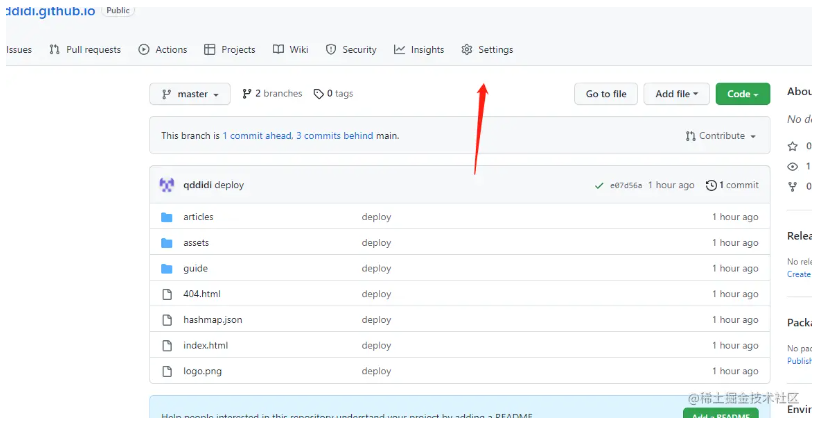The height and width of the screenshot is (421, 819).
Task: Click the 404.html file icon
Action: 167,294
